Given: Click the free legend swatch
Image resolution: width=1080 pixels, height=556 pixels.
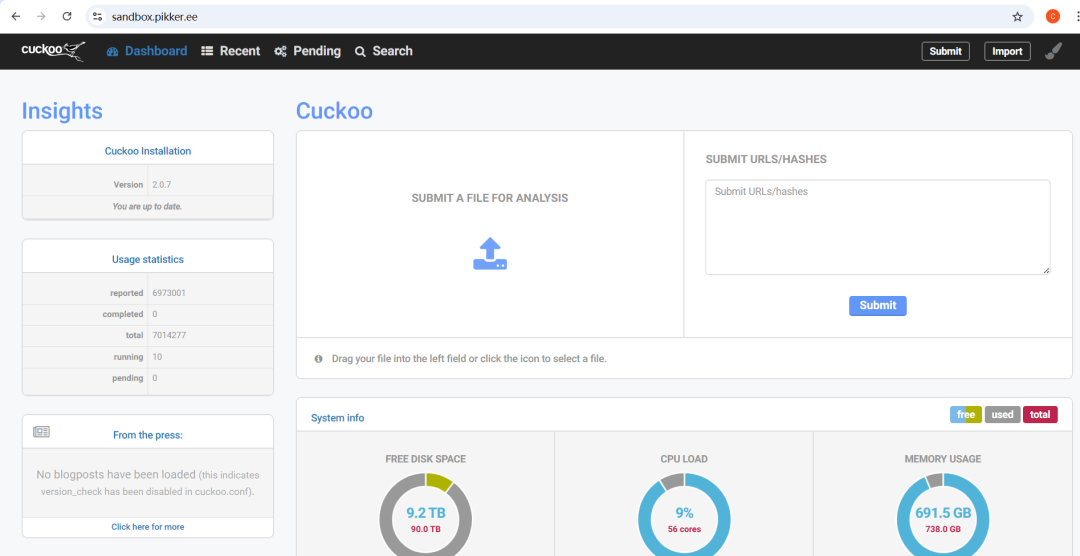Looking at the screenshot, I should [966, 415].
